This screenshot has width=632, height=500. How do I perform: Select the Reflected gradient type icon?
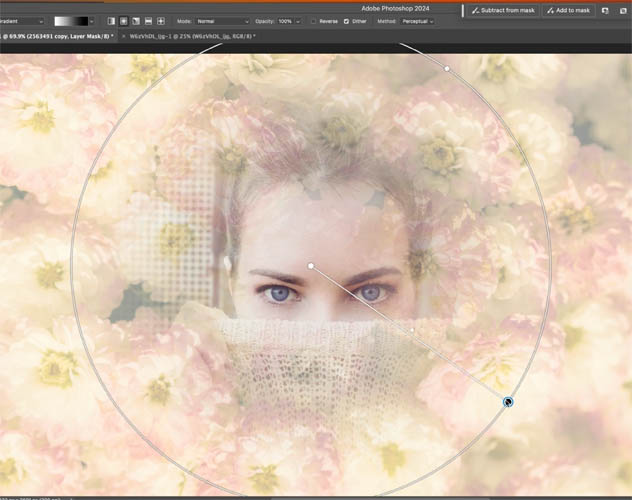click(x=148, y=21)
